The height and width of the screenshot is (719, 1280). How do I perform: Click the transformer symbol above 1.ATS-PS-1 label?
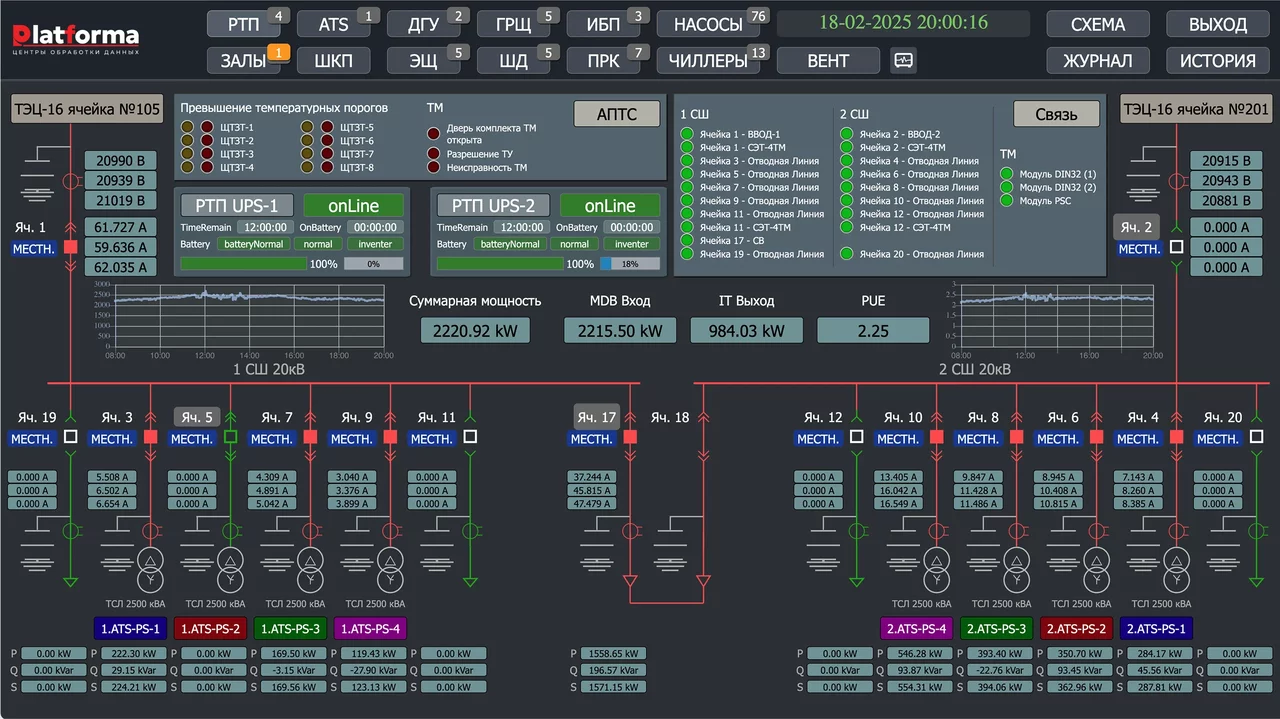[151, 569]
